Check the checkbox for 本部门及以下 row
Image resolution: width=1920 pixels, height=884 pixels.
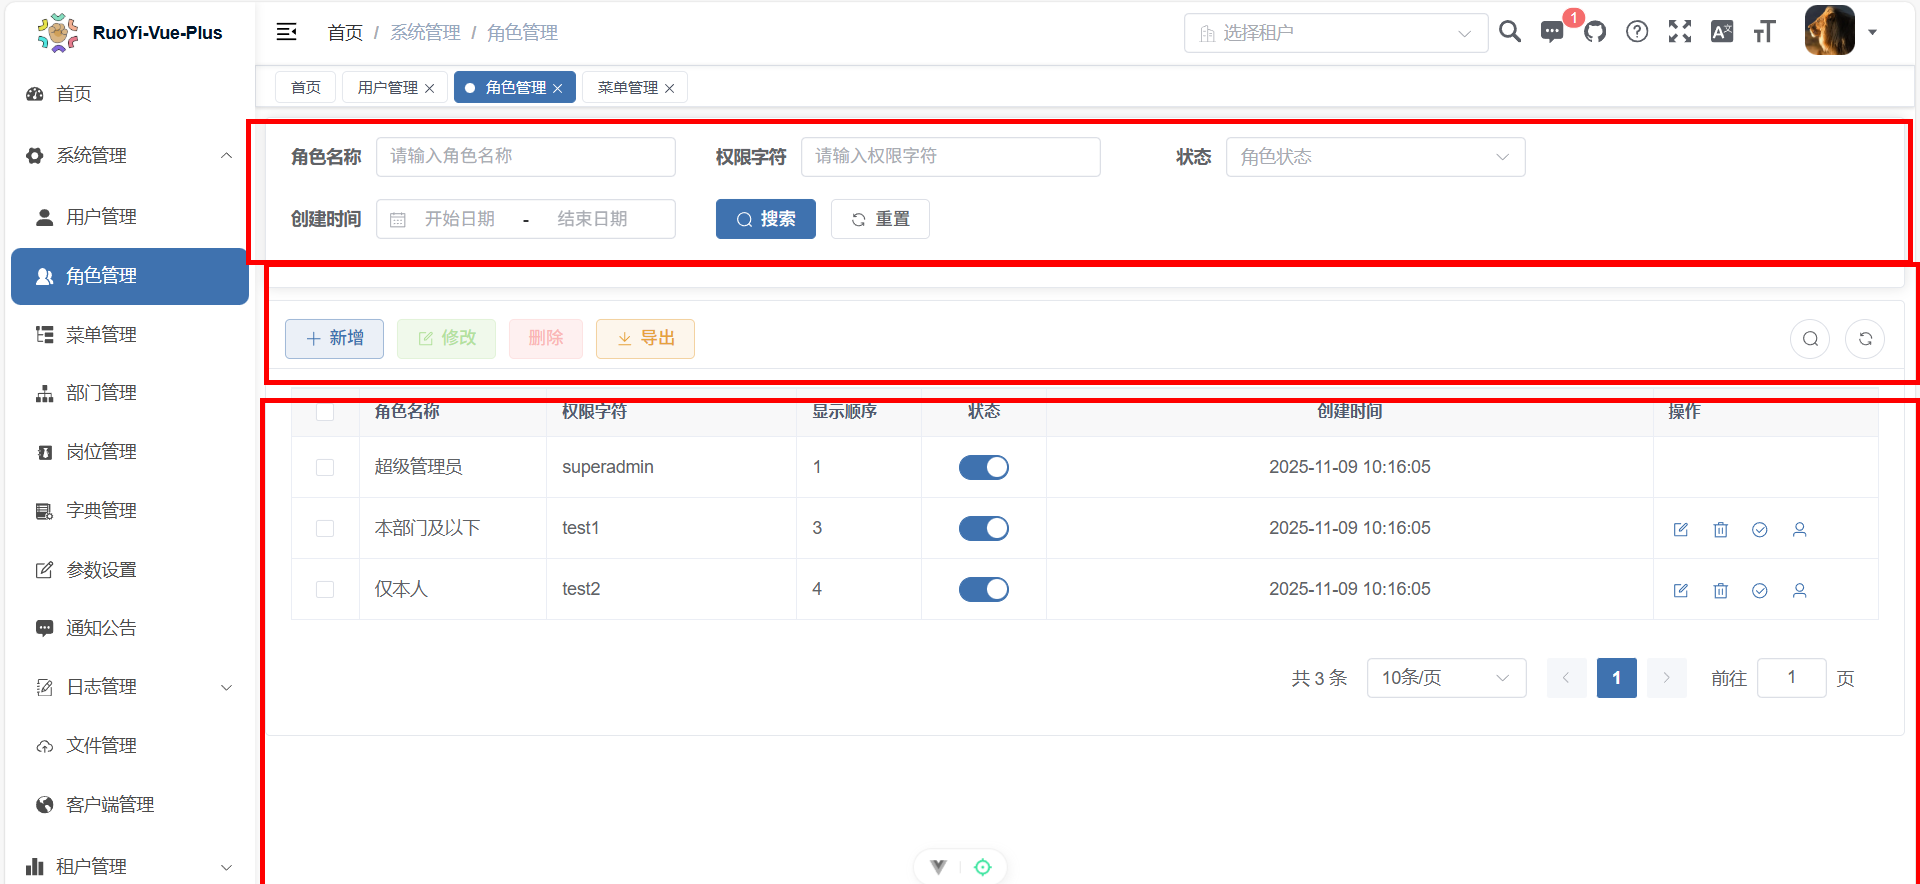(325, 528)
